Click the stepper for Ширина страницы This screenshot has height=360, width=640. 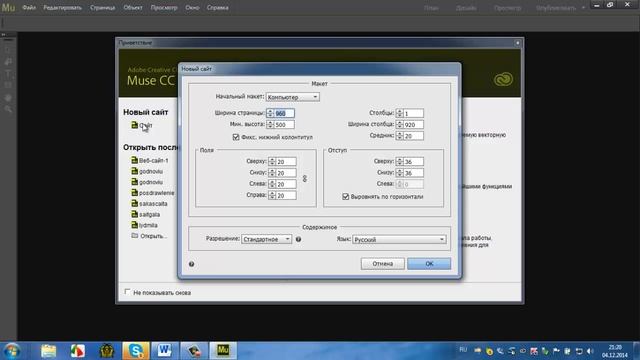tap(270, 113)
